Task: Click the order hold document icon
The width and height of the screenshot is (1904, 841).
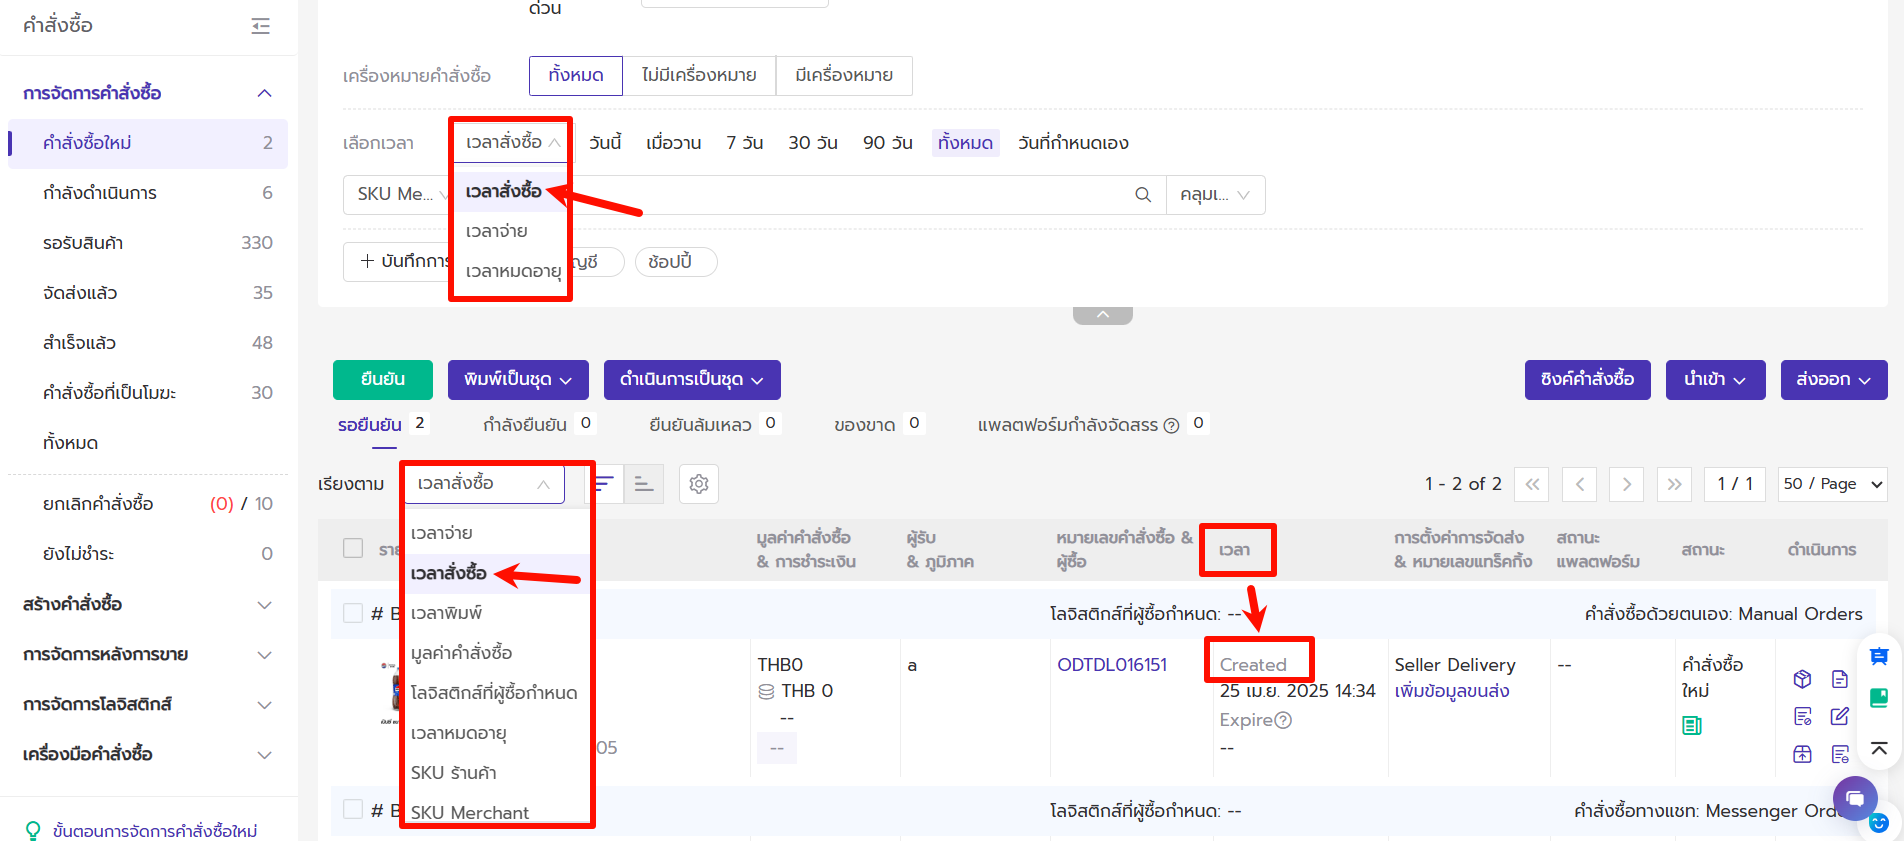Action: pyautogui.click(x=1840, y=754)
